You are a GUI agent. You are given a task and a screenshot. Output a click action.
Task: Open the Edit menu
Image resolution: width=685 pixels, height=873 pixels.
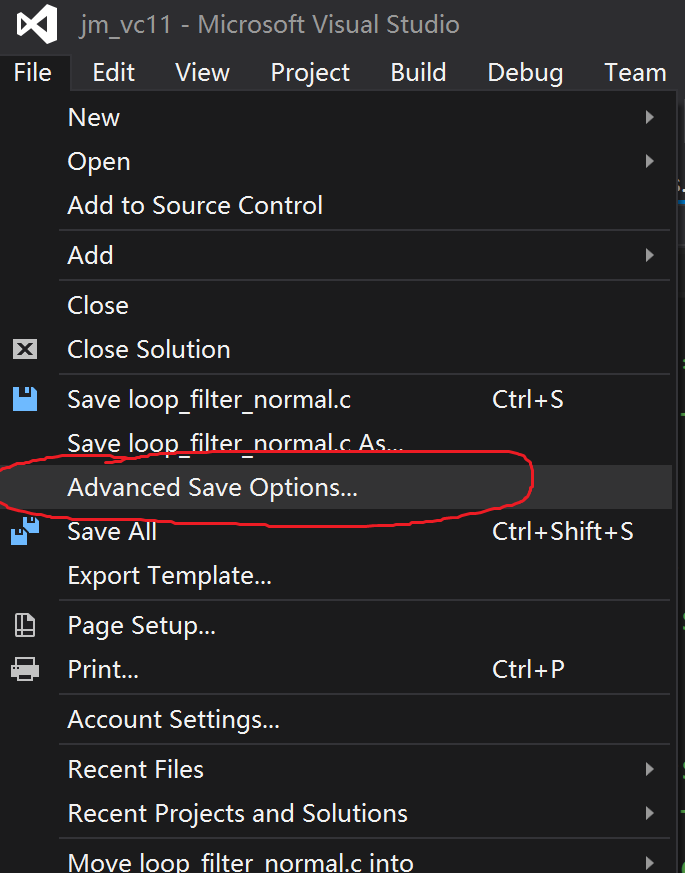(112, 72)
